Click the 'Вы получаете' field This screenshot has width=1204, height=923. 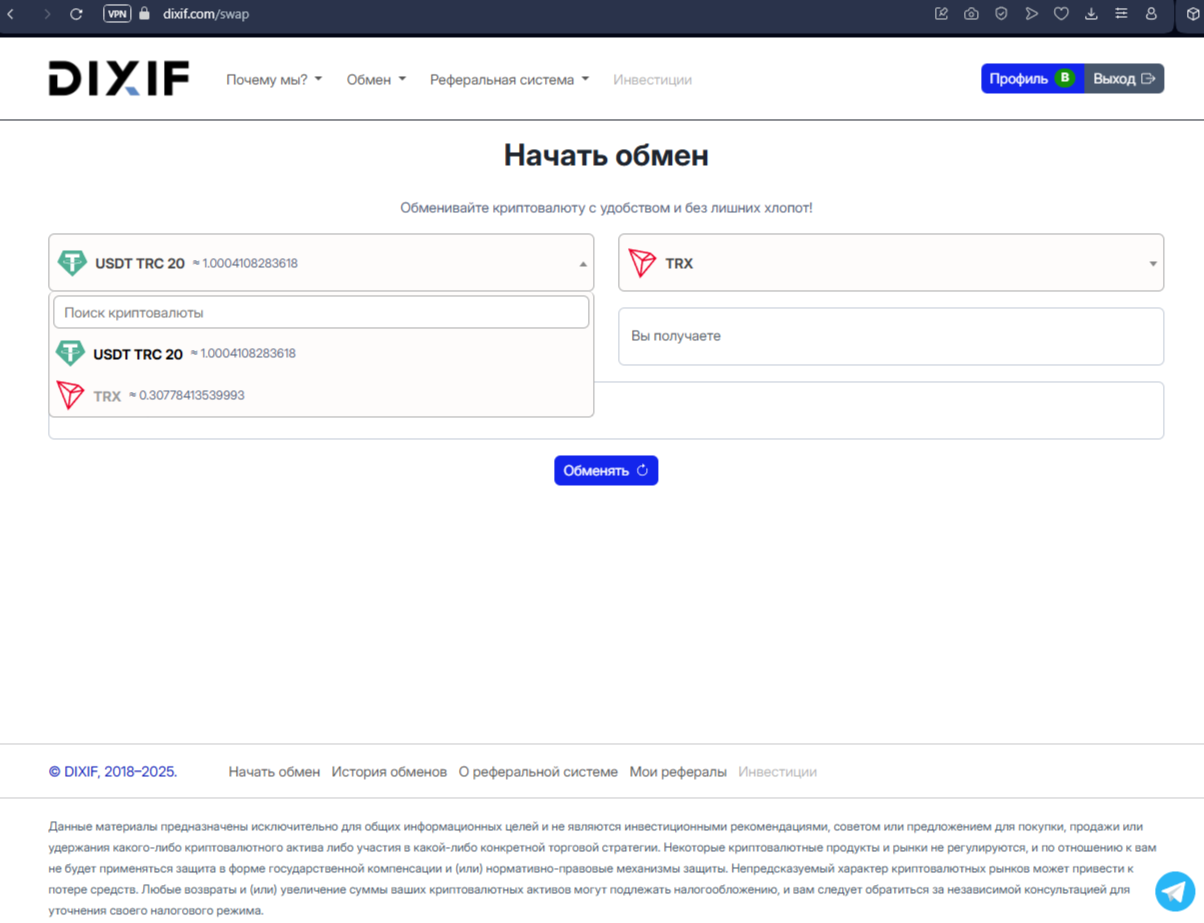[x=891, y=336]
